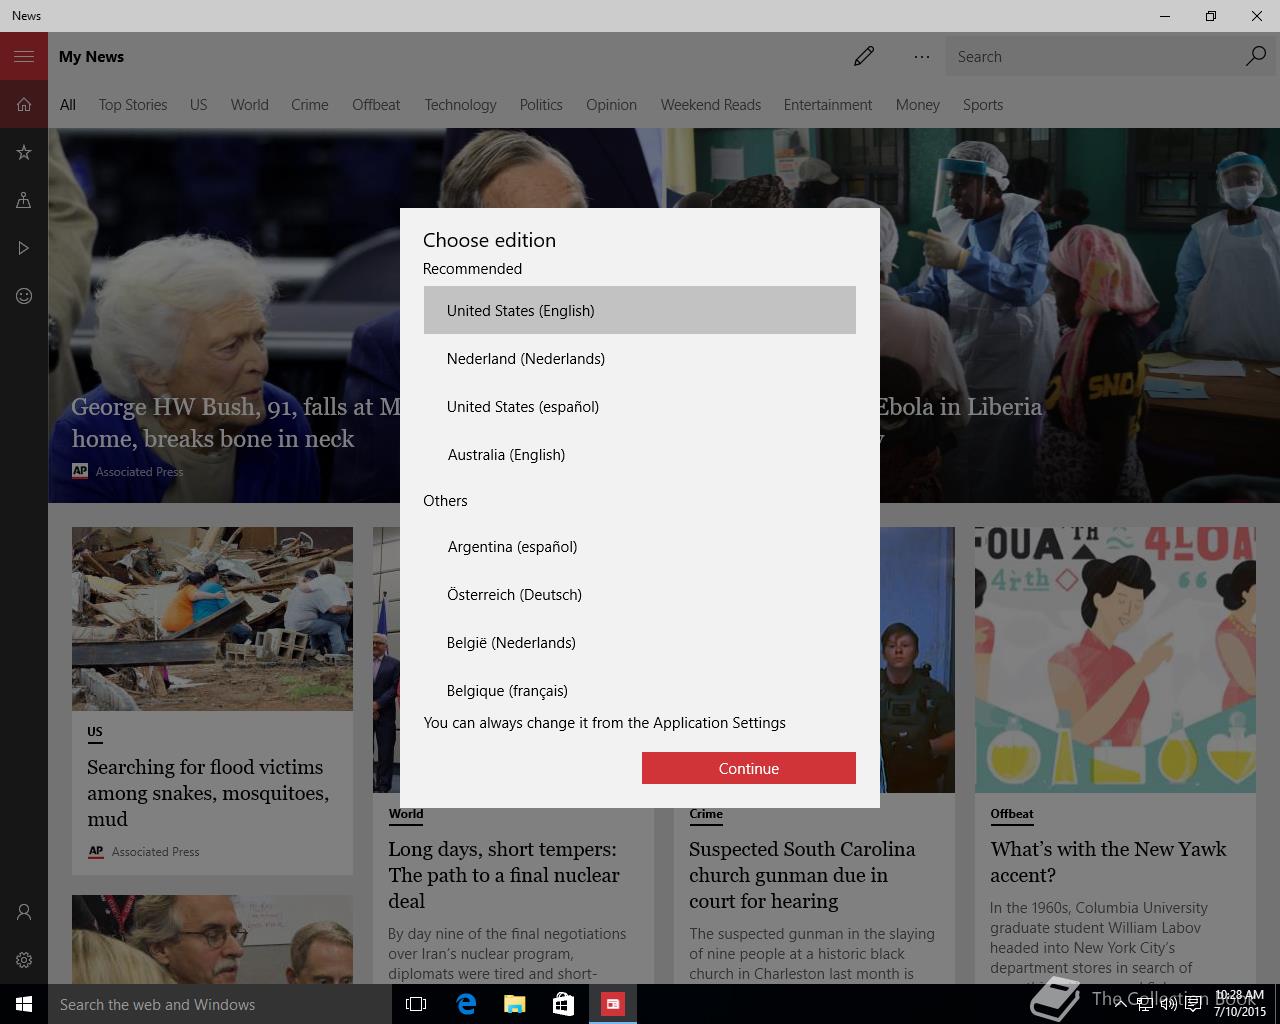The height and width of the screenshot is (1024, 1280).
Task: Click the smiley feedback icon
Action: pos(24,296)
